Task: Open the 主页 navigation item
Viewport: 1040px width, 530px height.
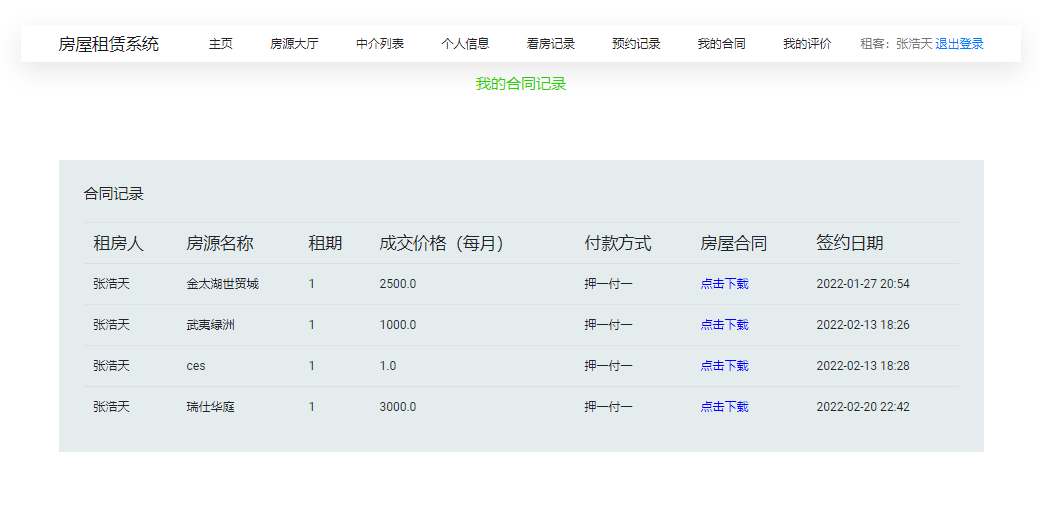Action: (221, 44)
